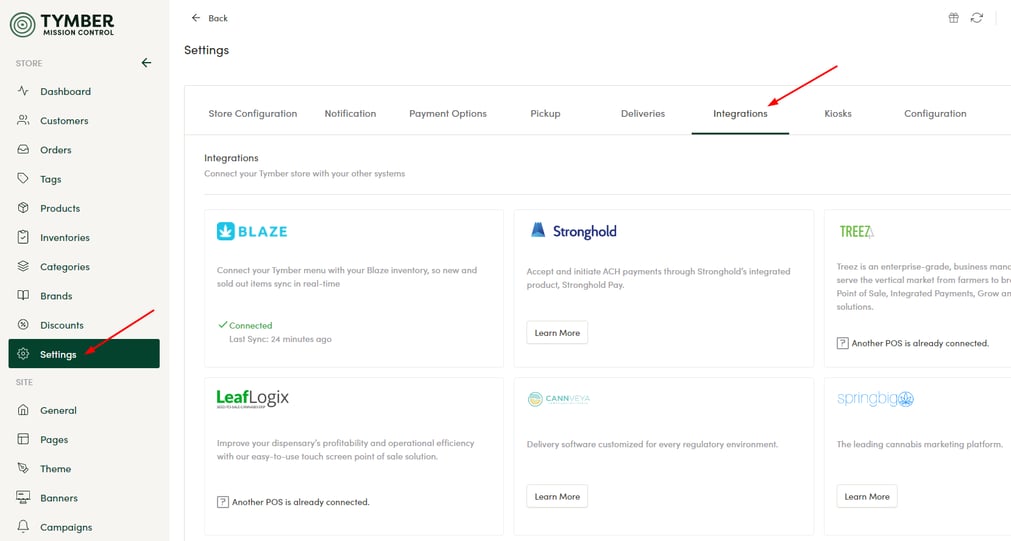Click the springbig logo
This screenshot has width=1011, height=541.
(875, 398)
